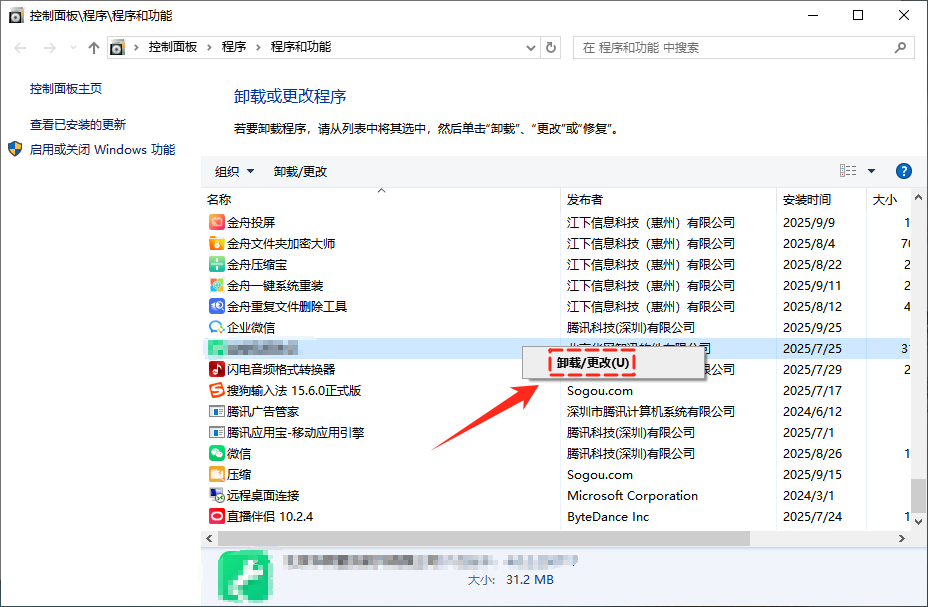Click the refresh address bar button
This screenshot has height=607, width=928.
(x=551, y=47)
